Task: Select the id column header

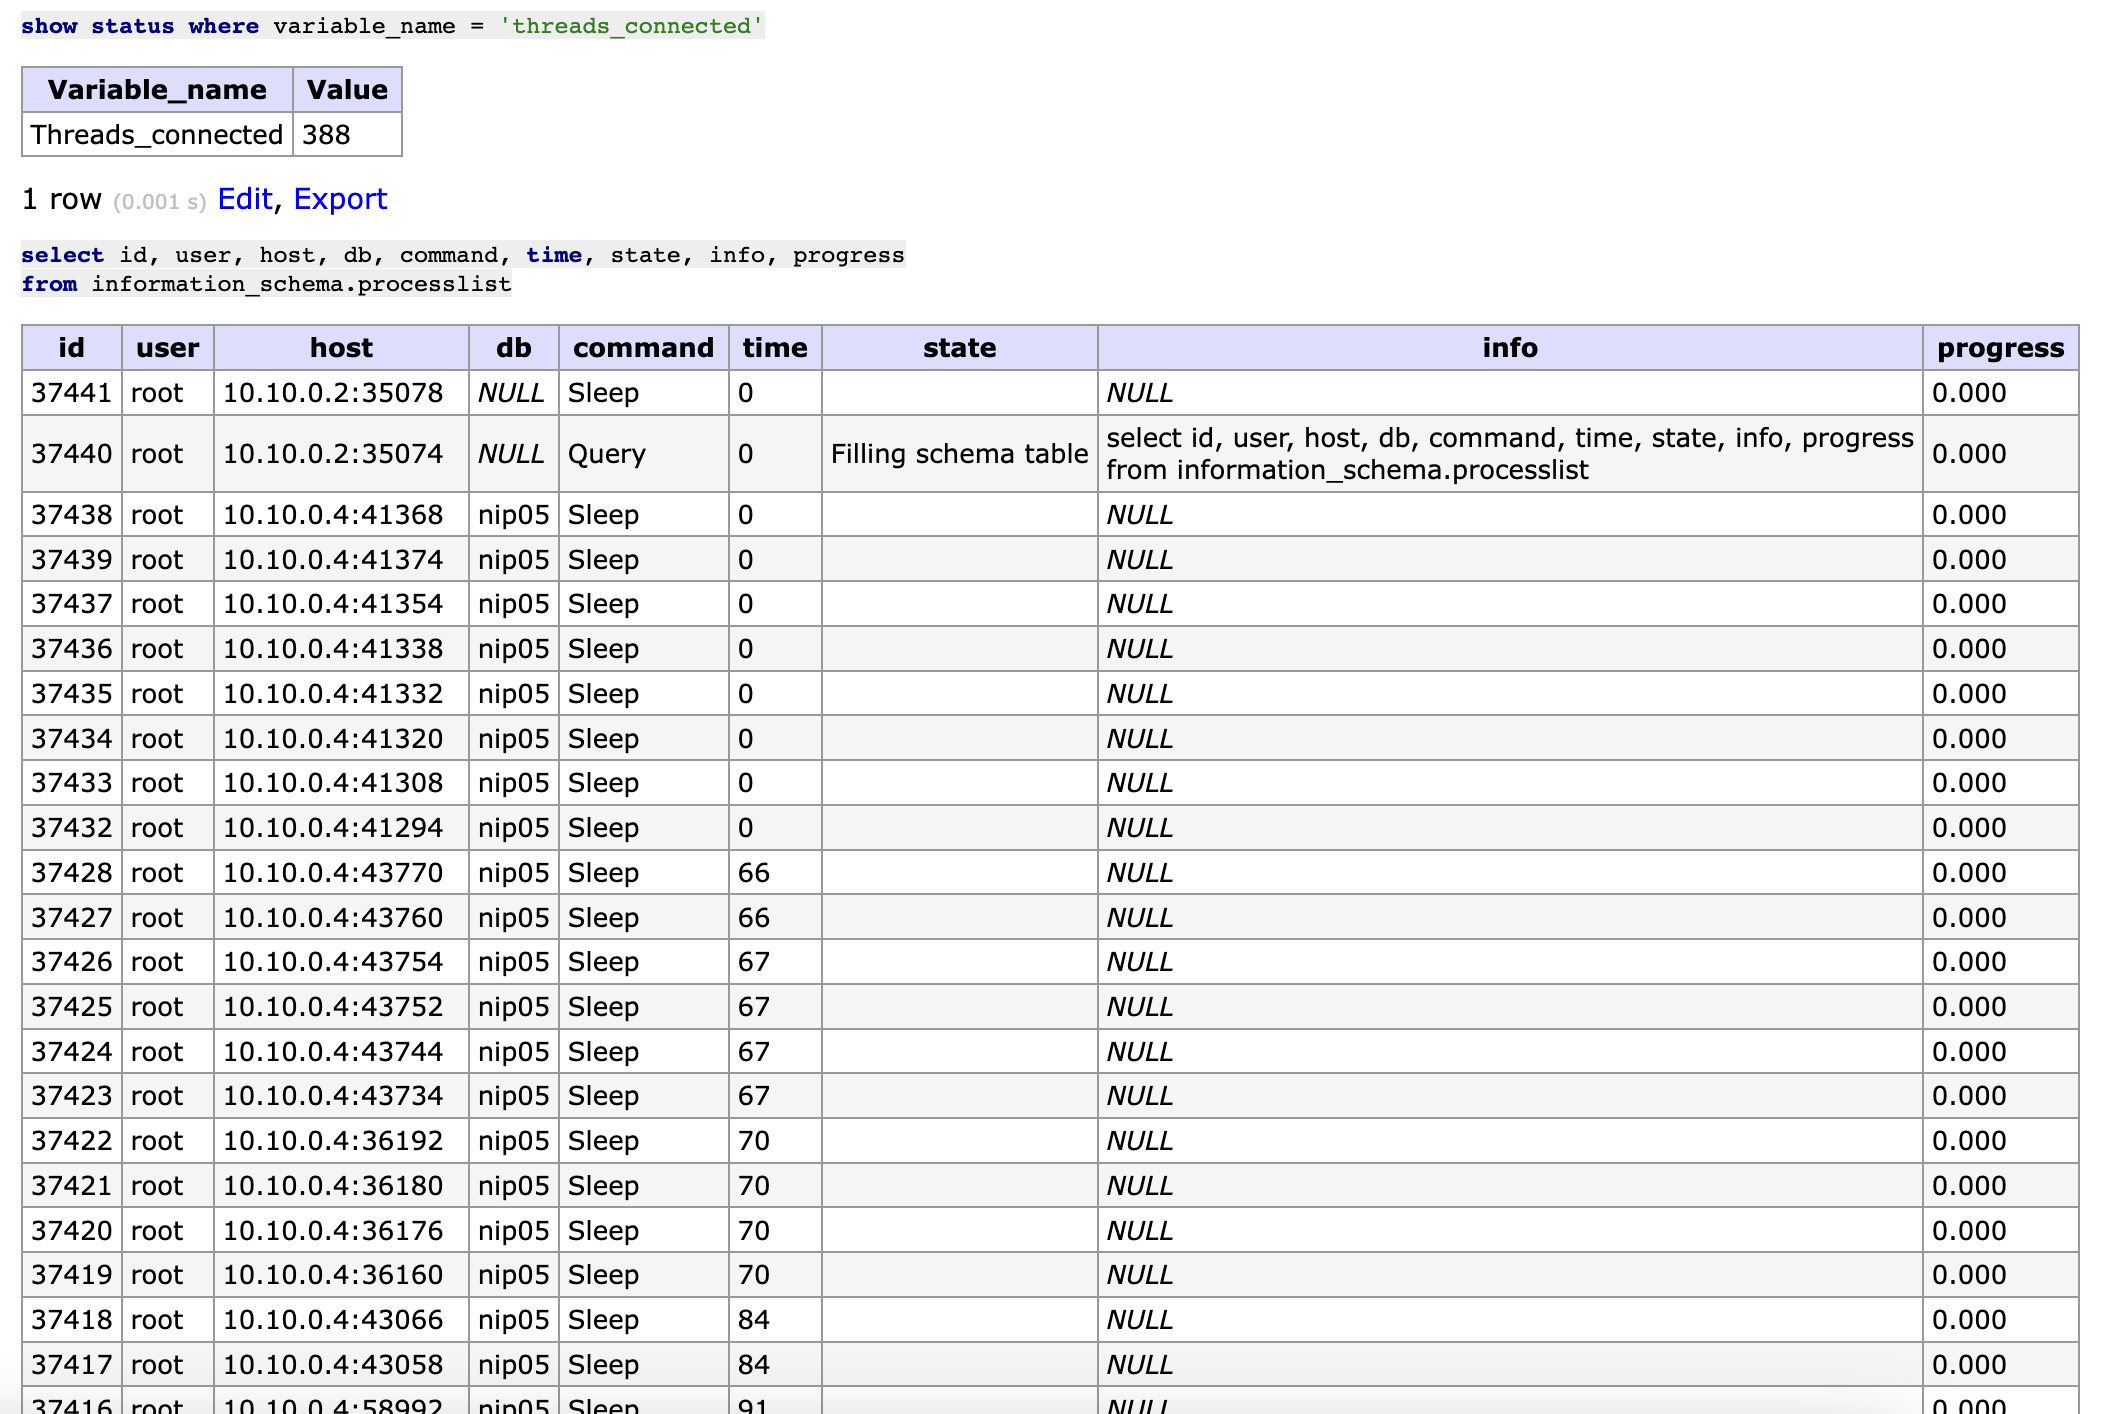Action: click(x=72, y=348)
